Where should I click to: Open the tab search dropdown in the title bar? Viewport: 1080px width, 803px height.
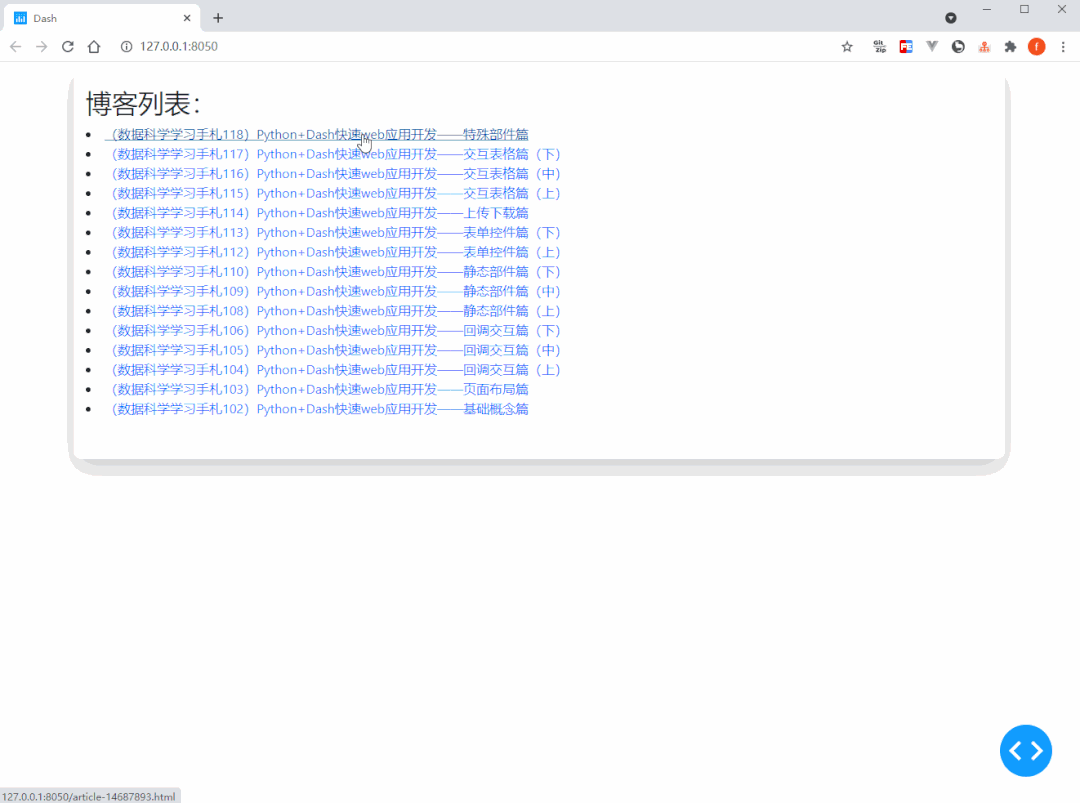click(x=951, y=18)
